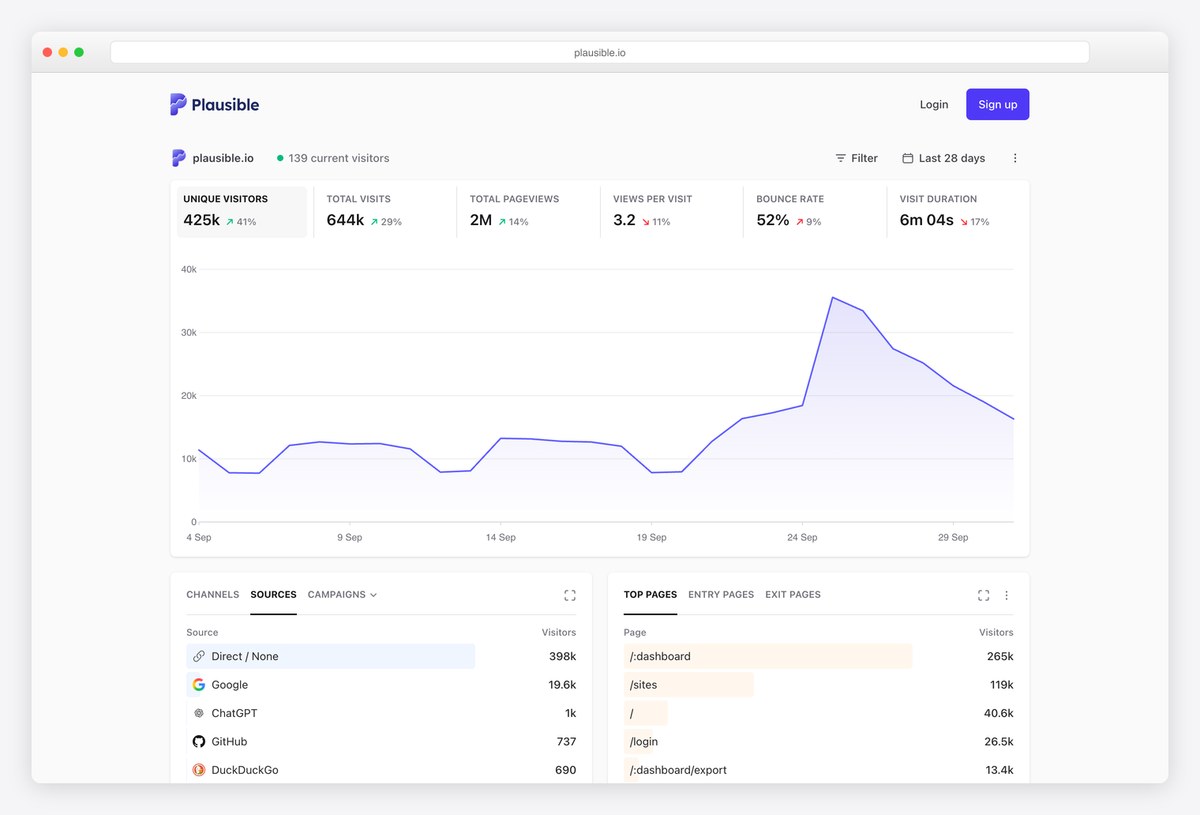The image size is (1200, 815).
Task: Click the /:dashboard page row
Action: pyautogui.click(x=818, y=656)
